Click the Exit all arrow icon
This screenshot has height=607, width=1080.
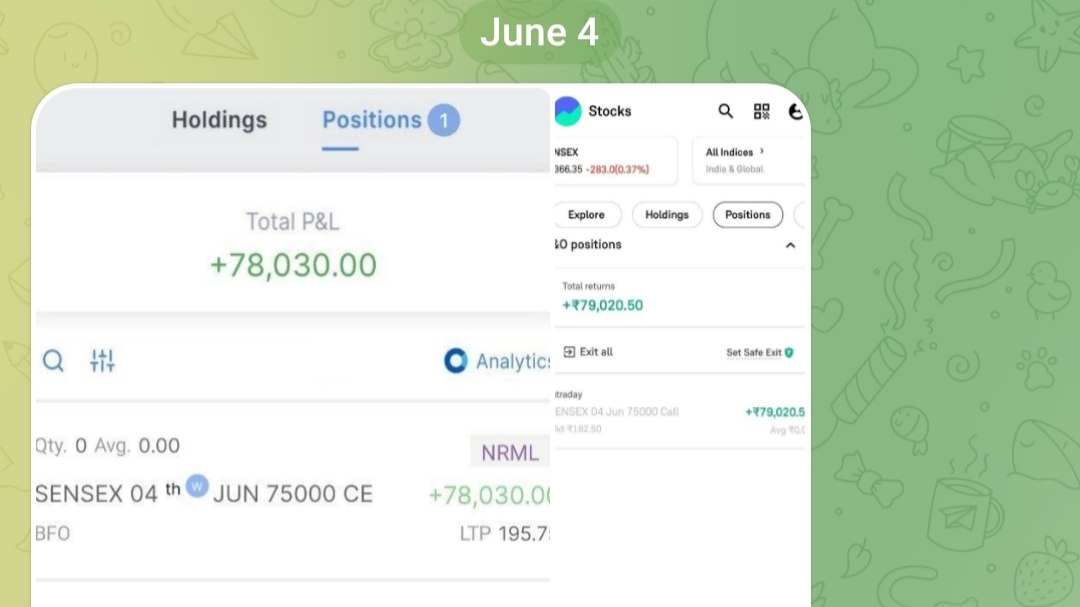click(569, 352)
